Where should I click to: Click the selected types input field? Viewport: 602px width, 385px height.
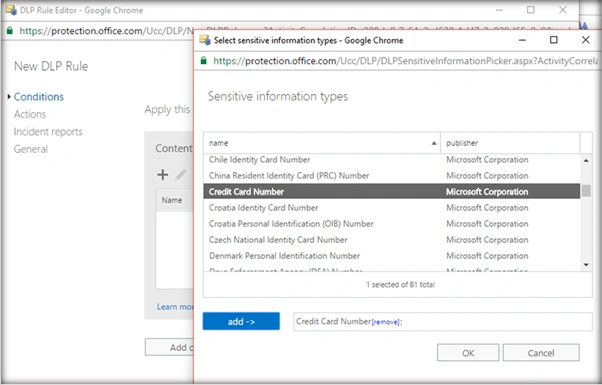point(443,322)
